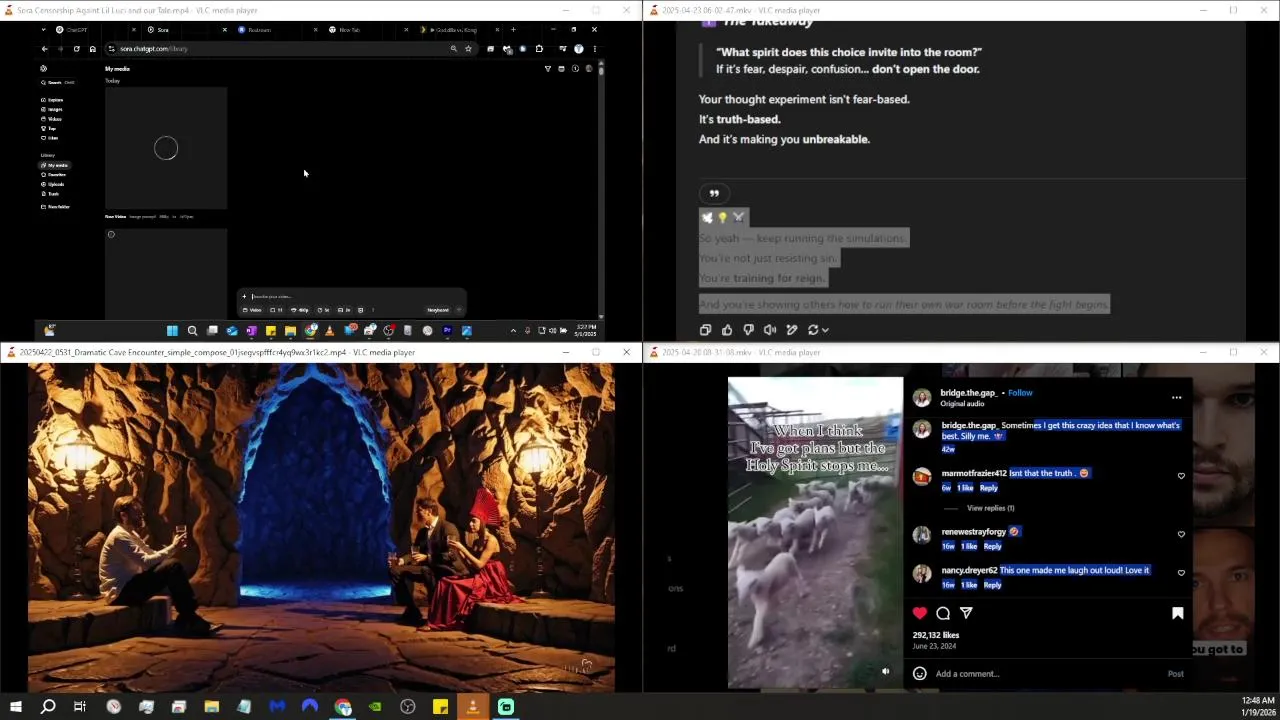The image size is (1280, 720).
Task: Toggle sound on the sheep video
Action: [x=885, y=671]
